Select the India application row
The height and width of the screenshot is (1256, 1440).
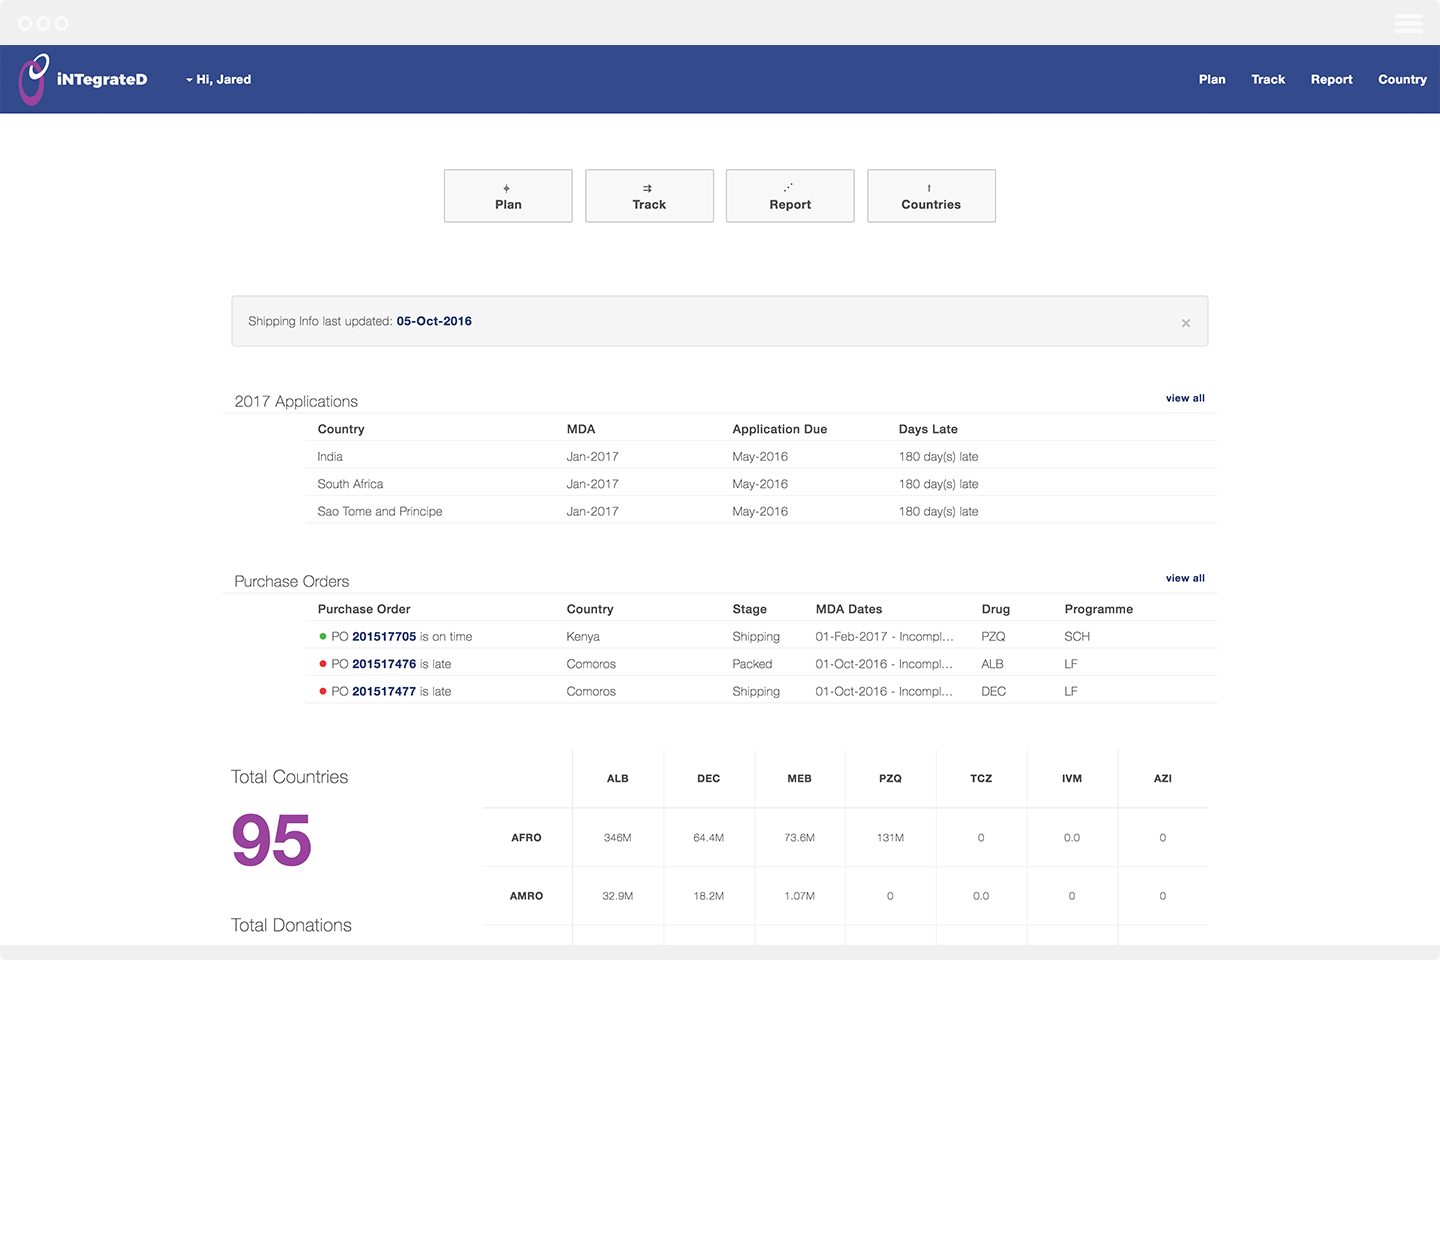pyautogui.click(x=330, y=457)
